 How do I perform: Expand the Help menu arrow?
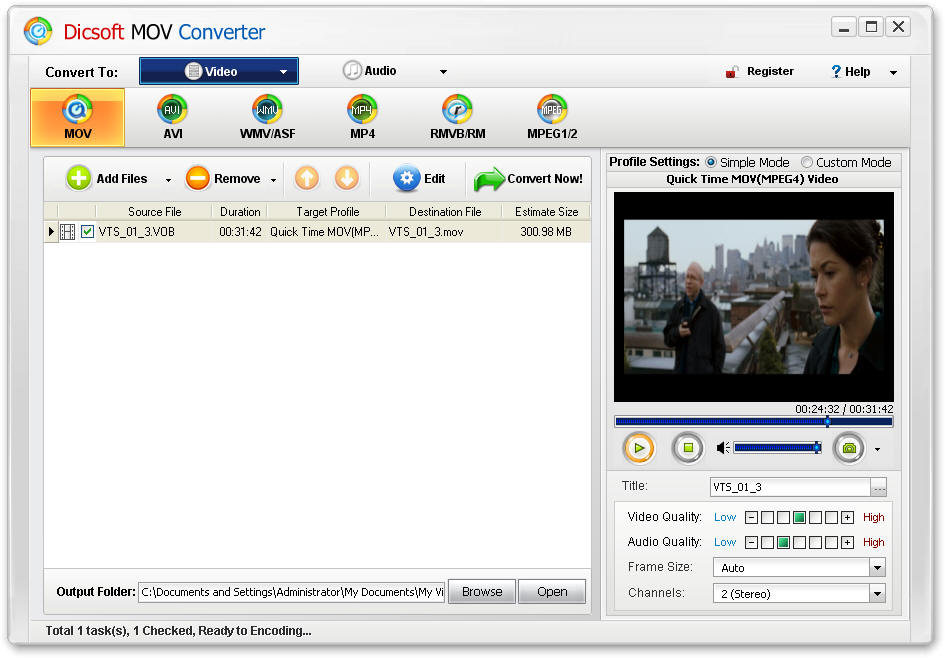893,72
